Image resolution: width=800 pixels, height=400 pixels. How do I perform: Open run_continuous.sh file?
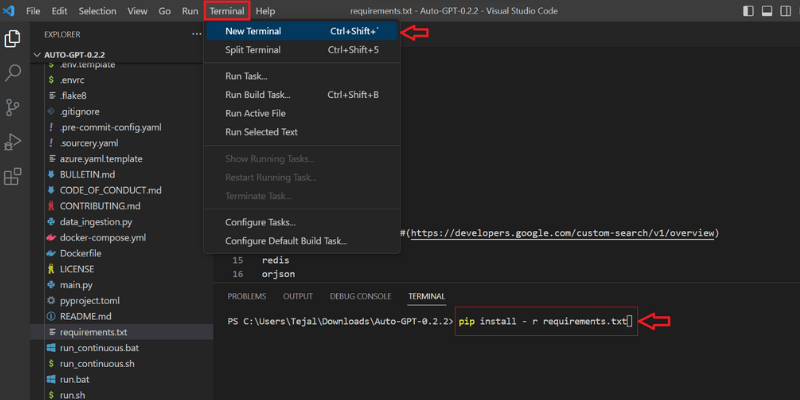[97, 364]
